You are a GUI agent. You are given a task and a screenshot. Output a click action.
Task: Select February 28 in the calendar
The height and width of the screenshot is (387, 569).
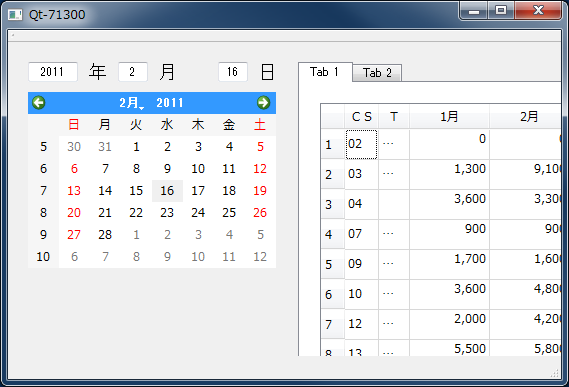(105, 235)
